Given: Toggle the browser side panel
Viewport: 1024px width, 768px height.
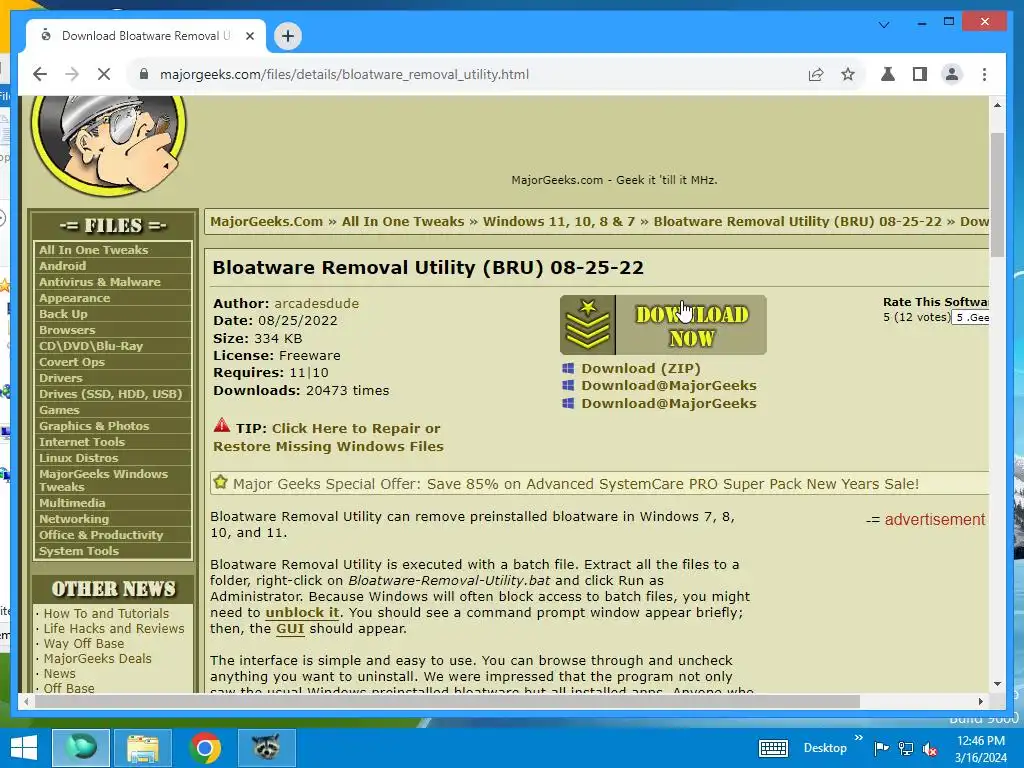Looking at the screenshot, I should tap(920, 74).
